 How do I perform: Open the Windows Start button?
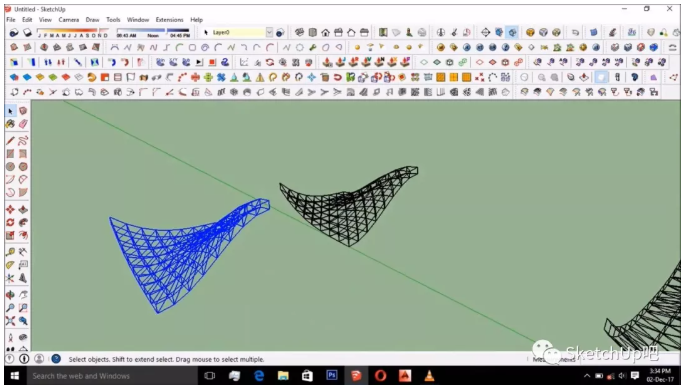[14, 375]
